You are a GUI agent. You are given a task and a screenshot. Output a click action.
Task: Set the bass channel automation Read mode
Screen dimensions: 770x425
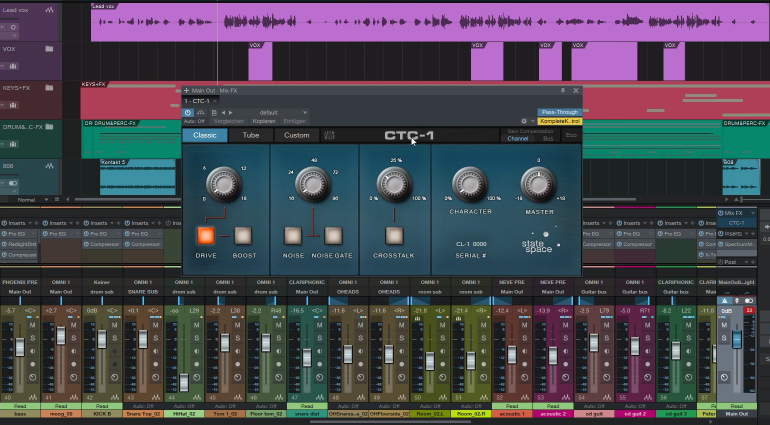pyautogui.click(x=20, y=406)
